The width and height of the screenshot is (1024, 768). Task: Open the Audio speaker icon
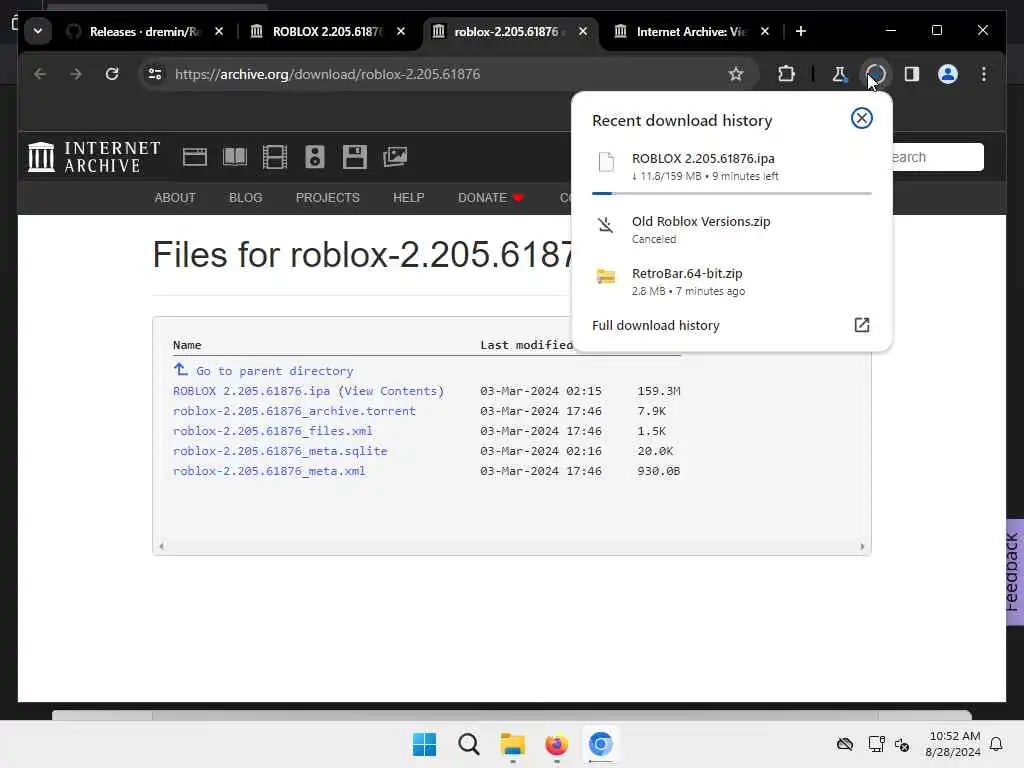(x=315, y=157)
